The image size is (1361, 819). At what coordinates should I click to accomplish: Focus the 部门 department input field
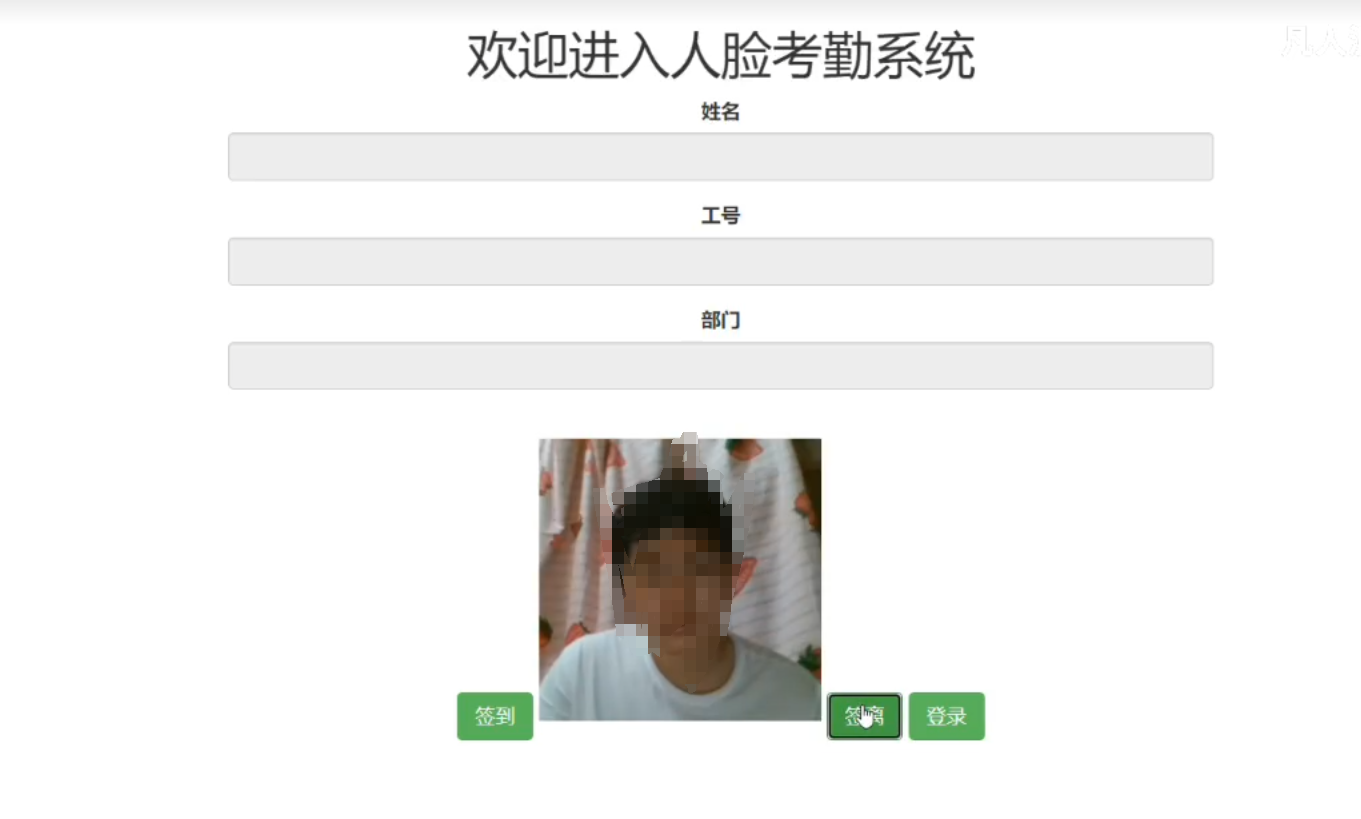[720, 365]
